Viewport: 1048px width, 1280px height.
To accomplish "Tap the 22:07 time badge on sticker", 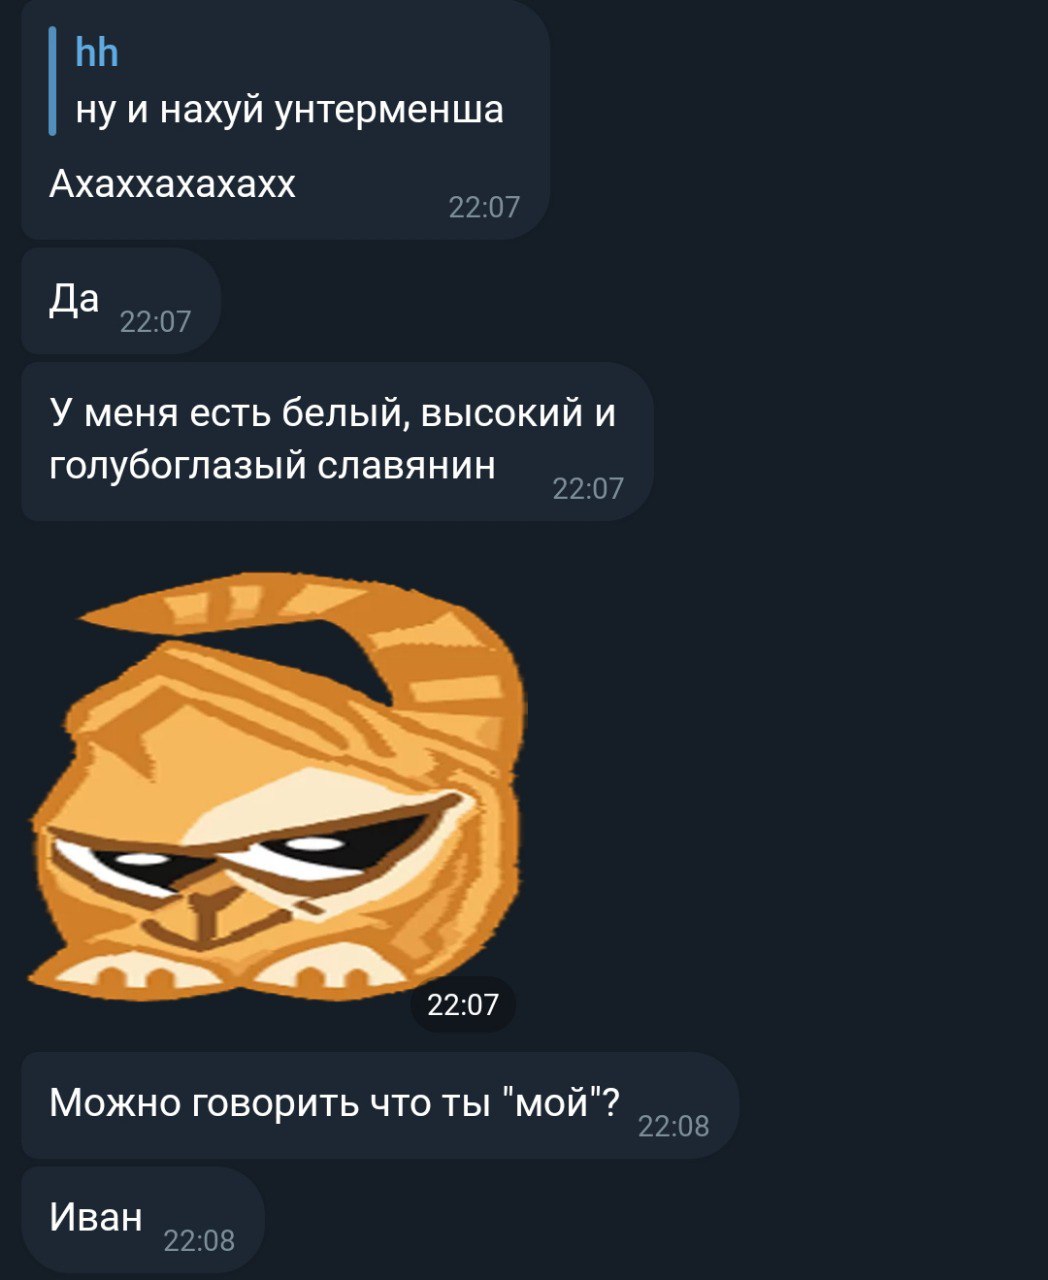I will [463, 1004].
